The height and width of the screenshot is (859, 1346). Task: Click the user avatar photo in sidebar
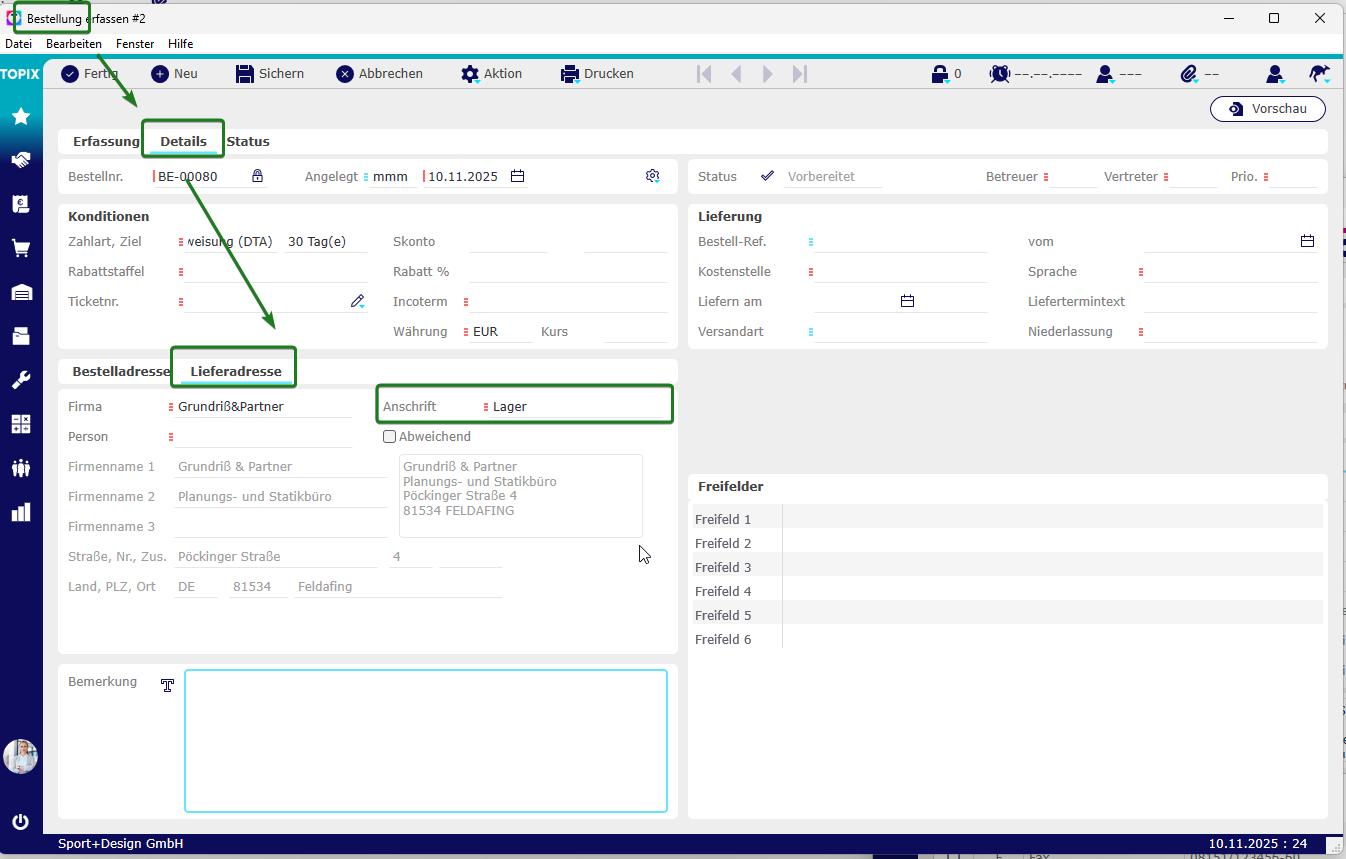click(x=20, y=756)
